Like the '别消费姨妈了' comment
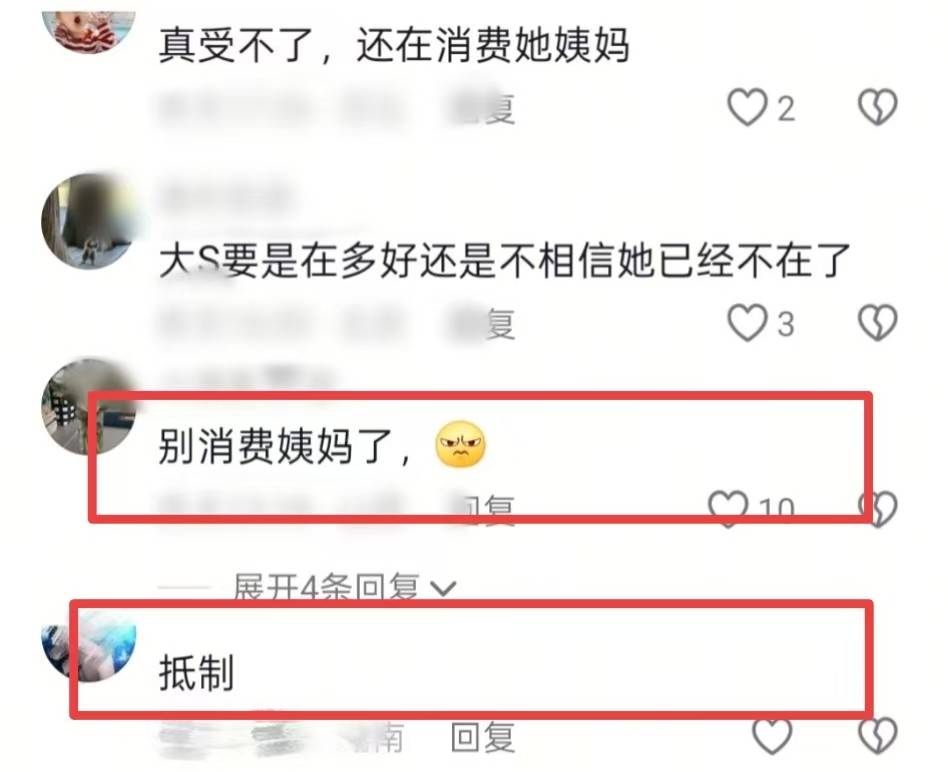The height and width of the screenshot is (772, 948). [x=728, y=508]
